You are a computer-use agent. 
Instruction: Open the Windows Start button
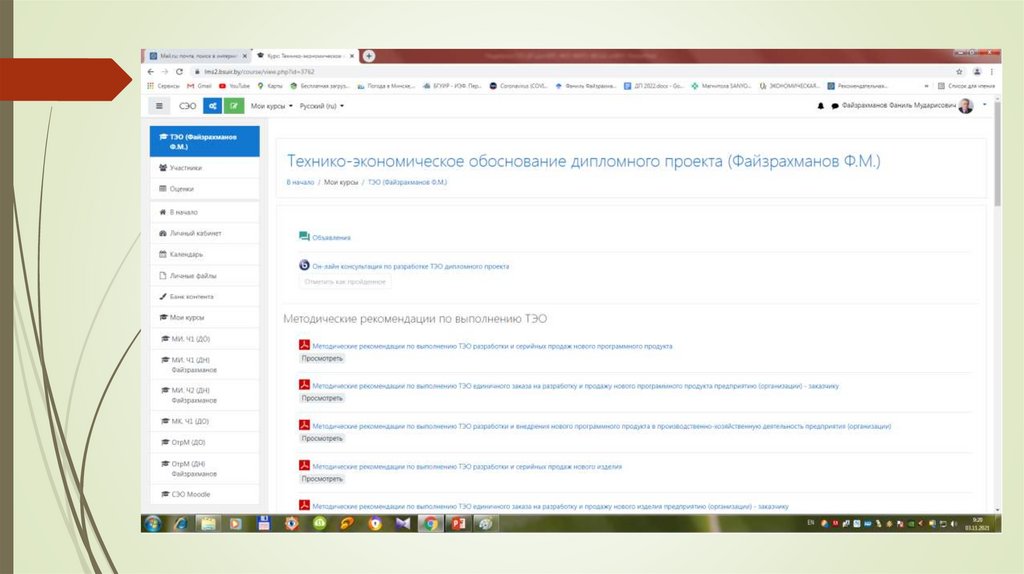[x=153, y=524]
